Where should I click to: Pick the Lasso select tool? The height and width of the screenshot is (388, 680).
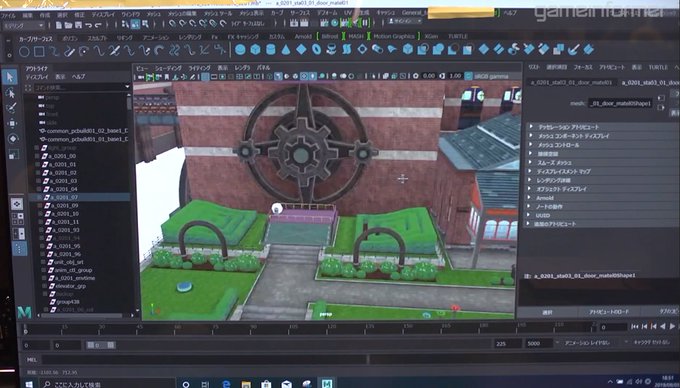coord(10,93)
